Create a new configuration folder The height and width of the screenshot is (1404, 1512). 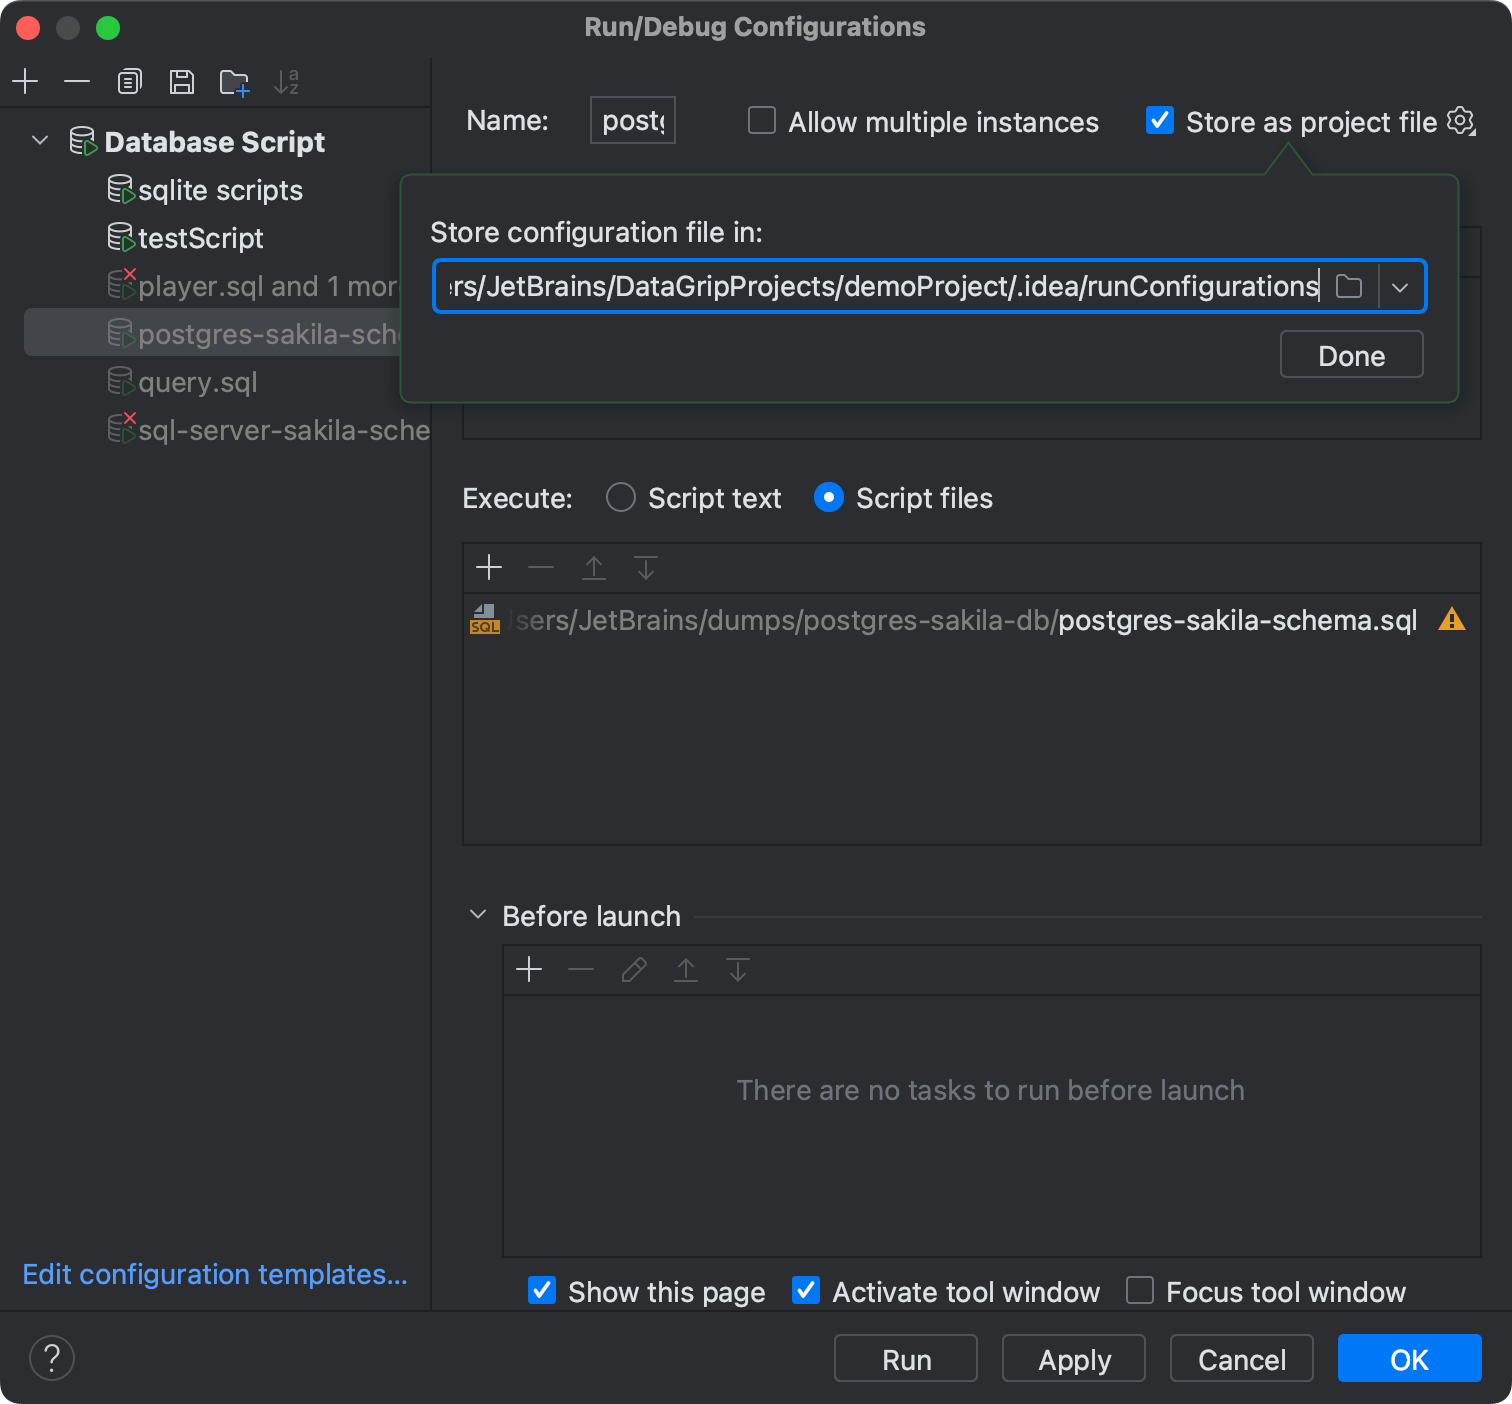tap(234, 81)
